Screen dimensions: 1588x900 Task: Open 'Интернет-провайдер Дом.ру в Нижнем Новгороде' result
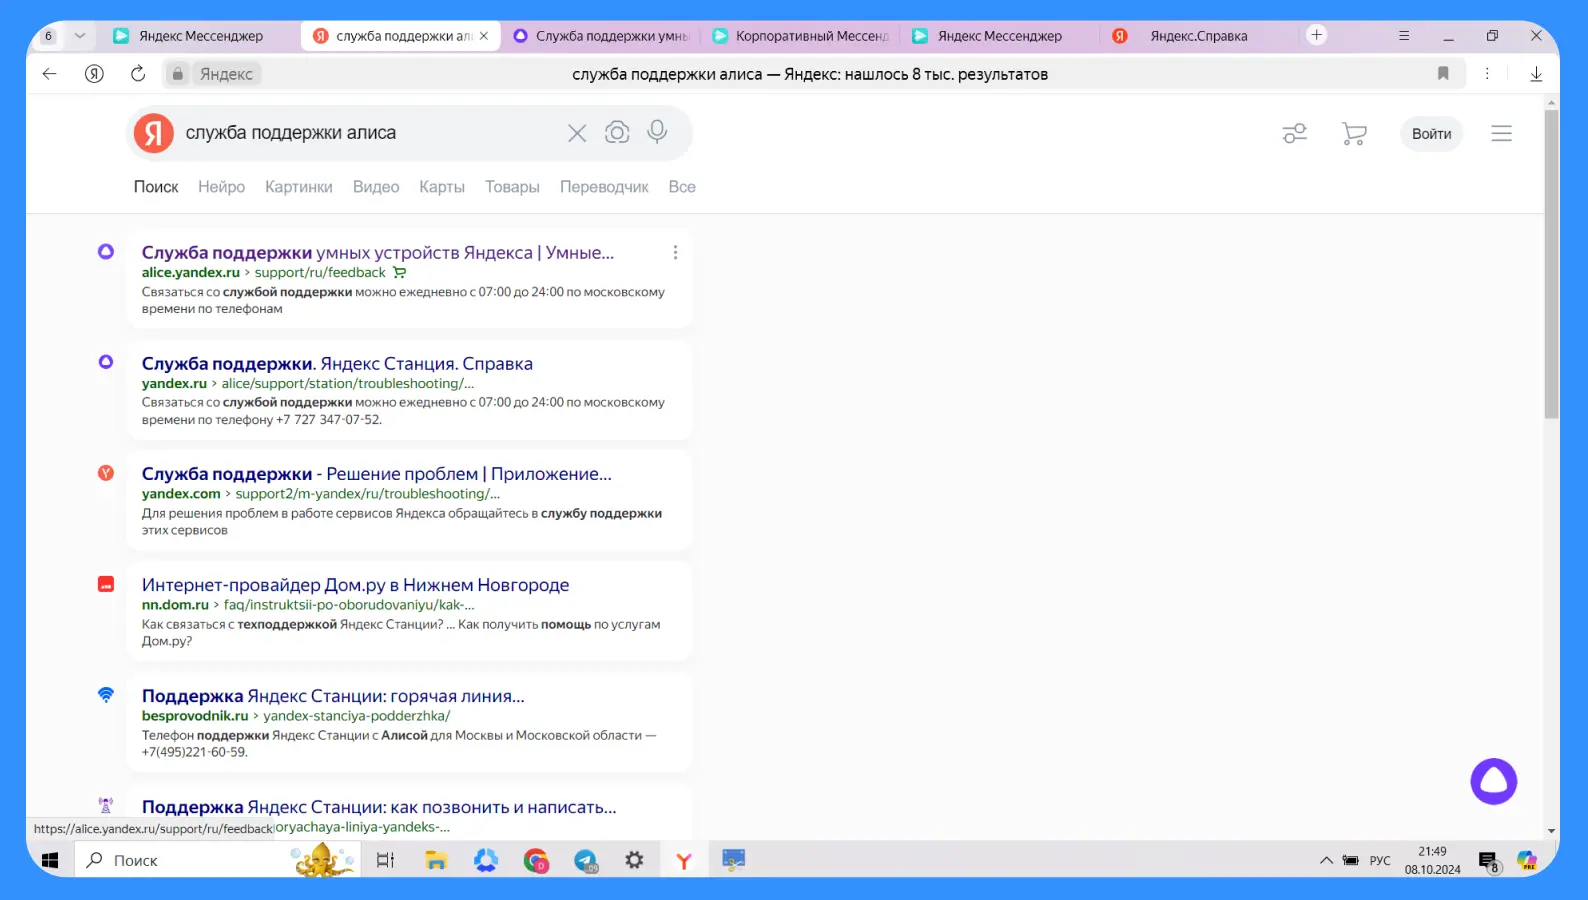click(x=355, y=585)
